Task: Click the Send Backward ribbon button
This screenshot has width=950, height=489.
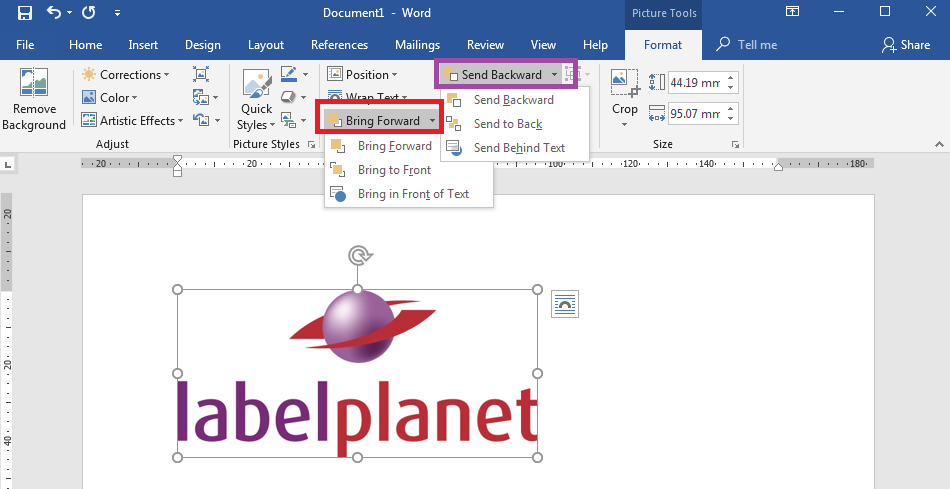Action: [x=493, y=75]
